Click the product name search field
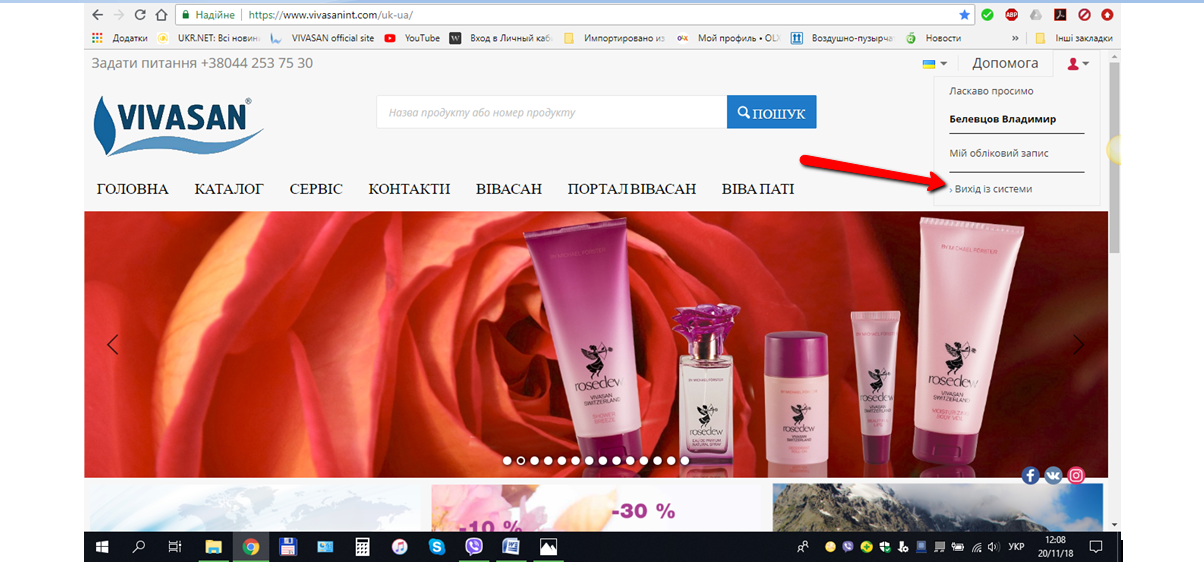Image resolution: width=1204 pixels, height=562 pixels. (x=551, y=112)
